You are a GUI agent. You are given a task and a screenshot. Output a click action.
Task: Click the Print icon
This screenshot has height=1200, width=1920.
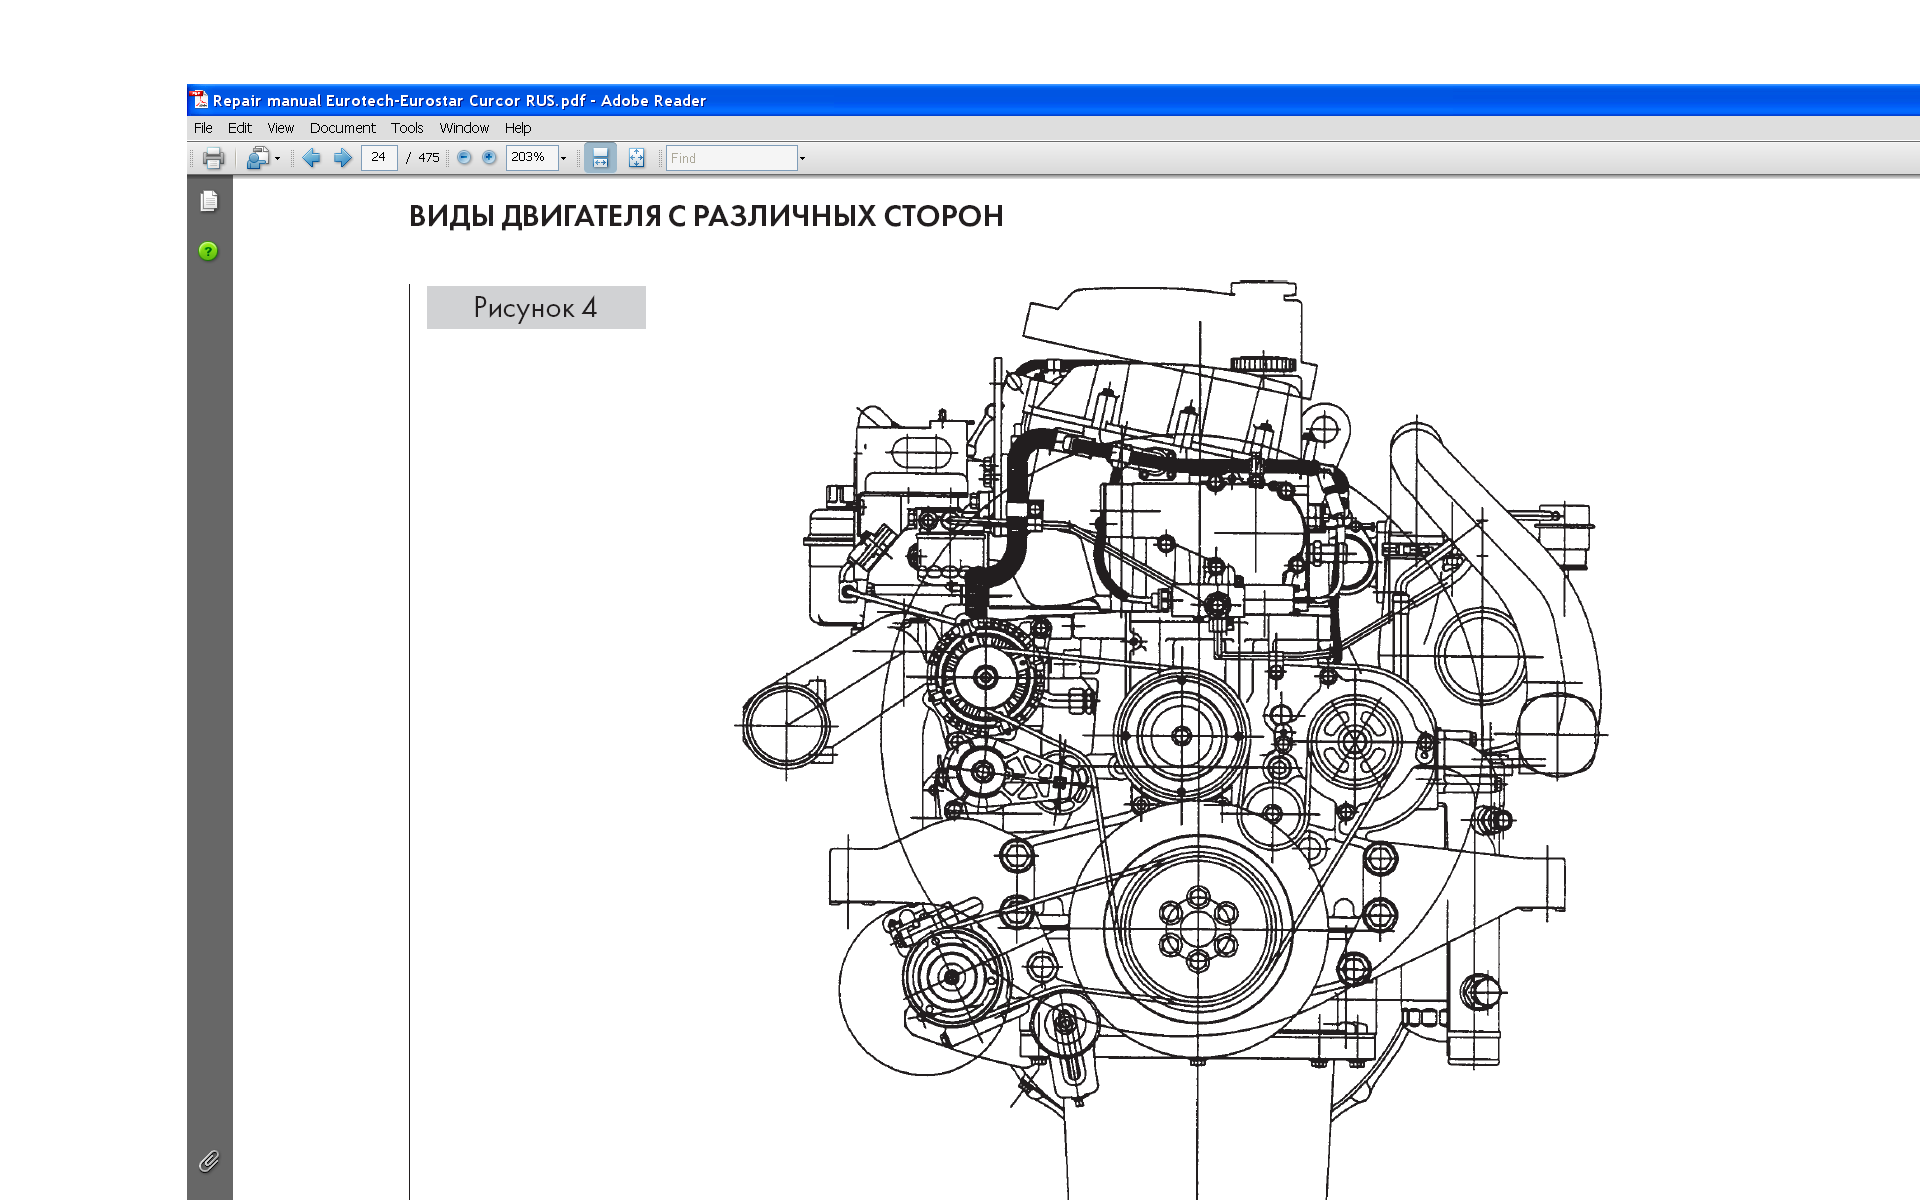(x=213, y=158)
